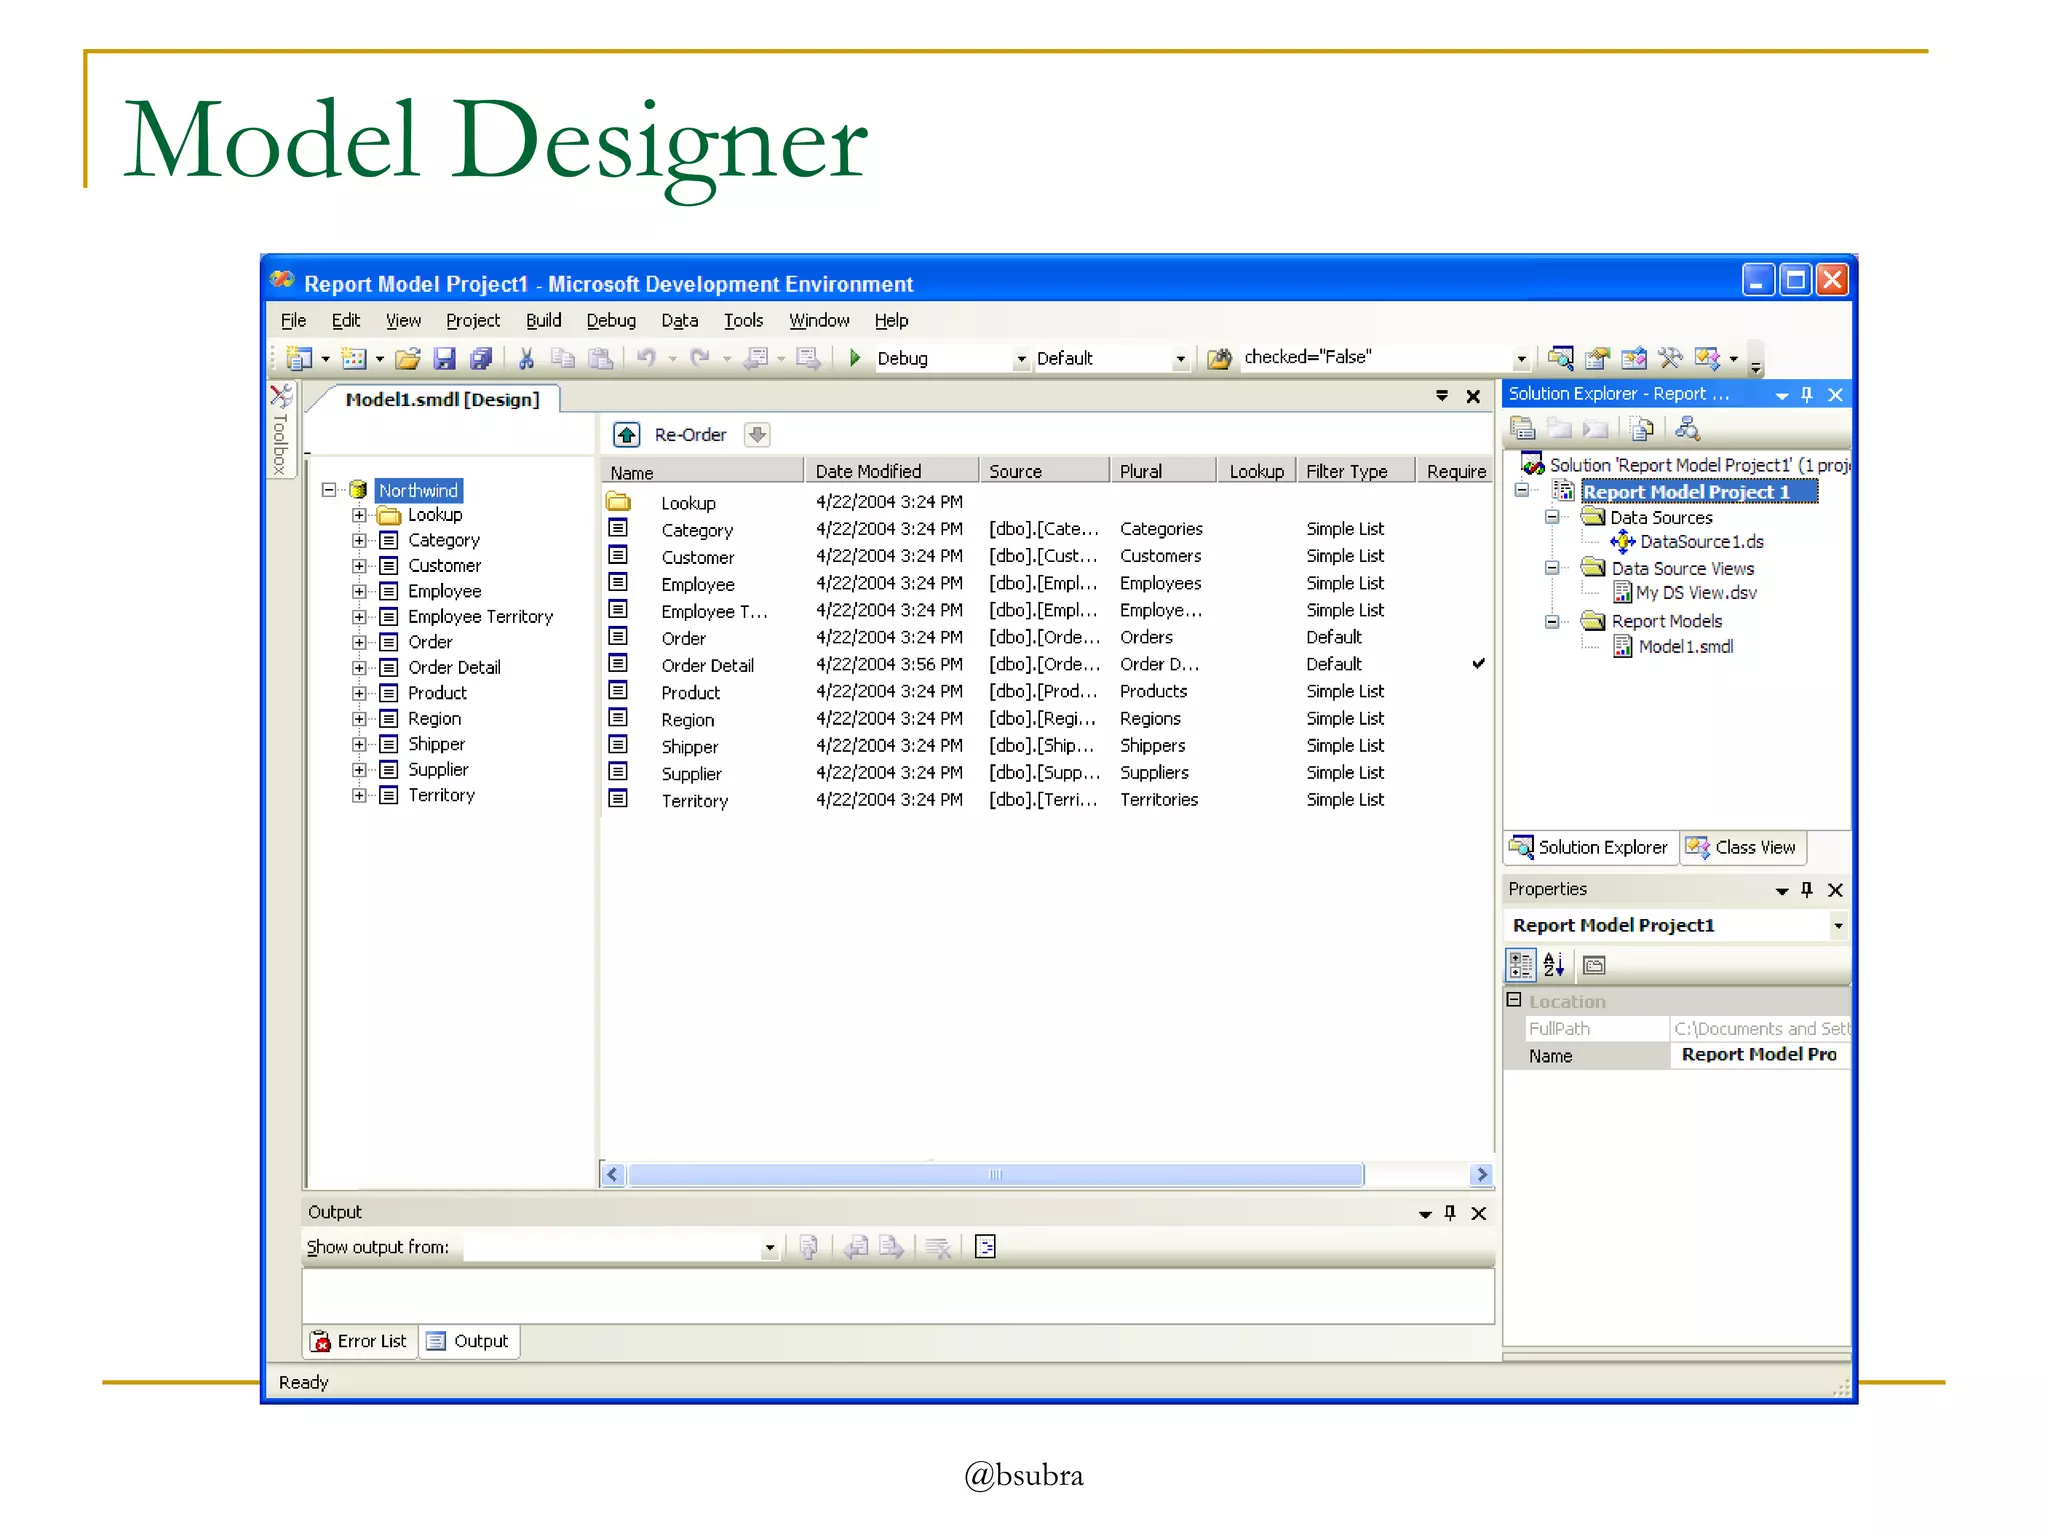This screenshot has height=1536, width=2048.
Task: Collapse the Northwind tree node
Action: pos(328,490)
